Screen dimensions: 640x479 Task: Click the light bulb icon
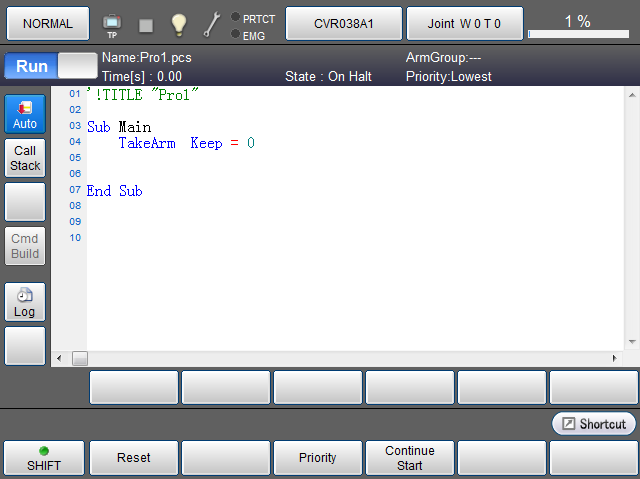click(x=178, y=24)
